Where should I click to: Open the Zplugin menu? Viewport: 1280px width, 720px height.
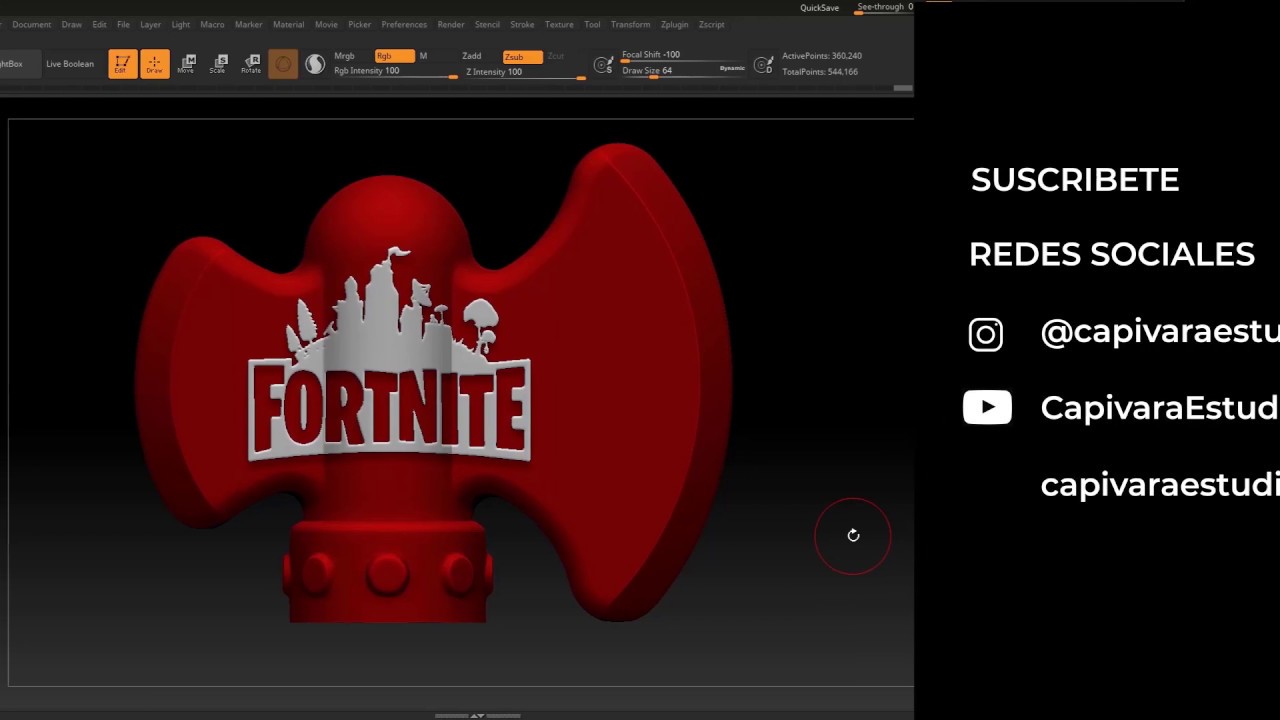click(x=674, y=24)
